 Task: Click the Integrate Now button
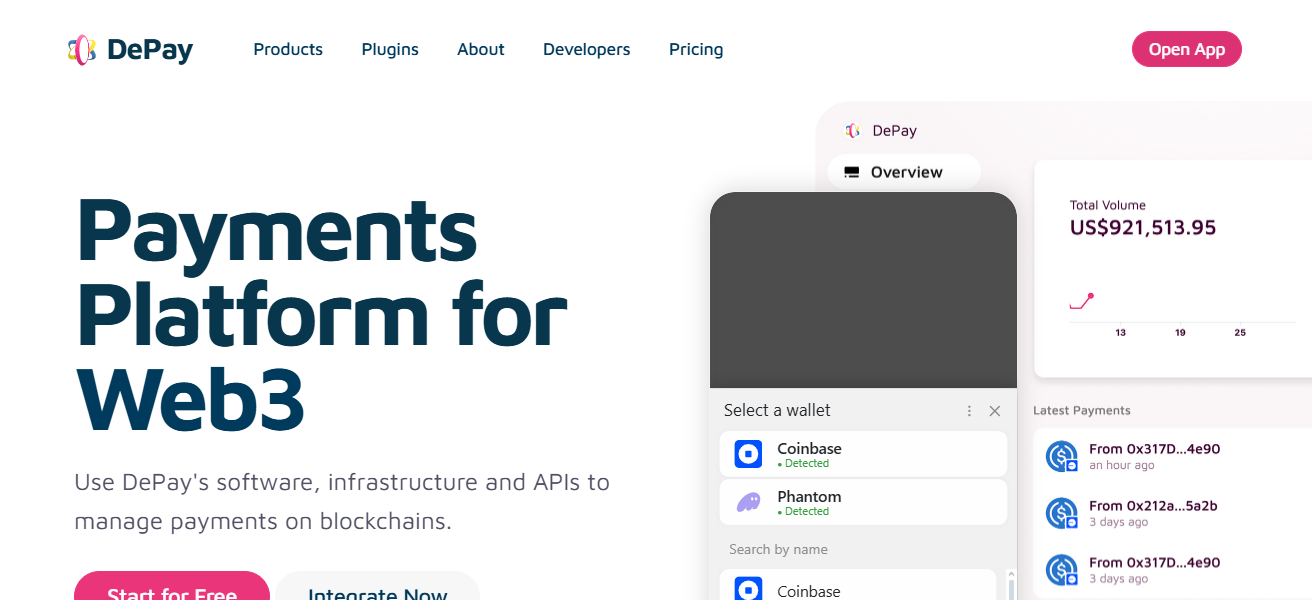[377, 588]
